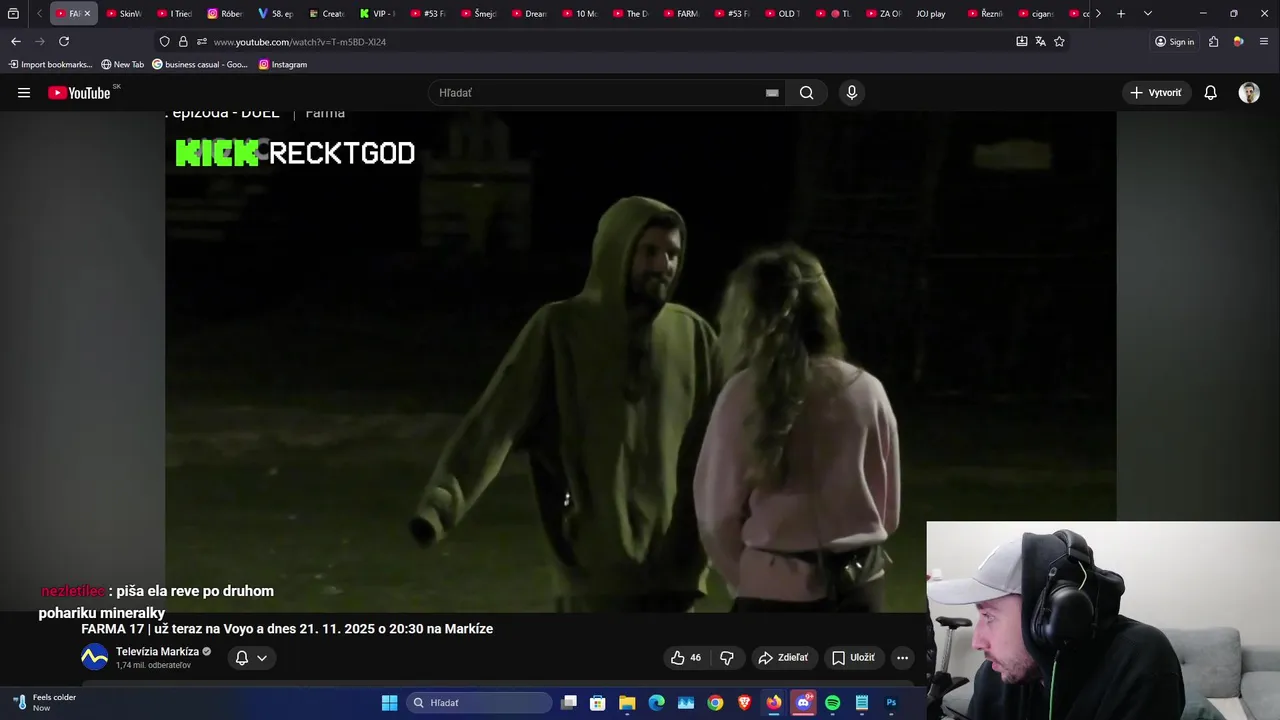Open the YouTube guide hamburger menu
This screenshot has height=720, width=1280.
coord(24,93)
